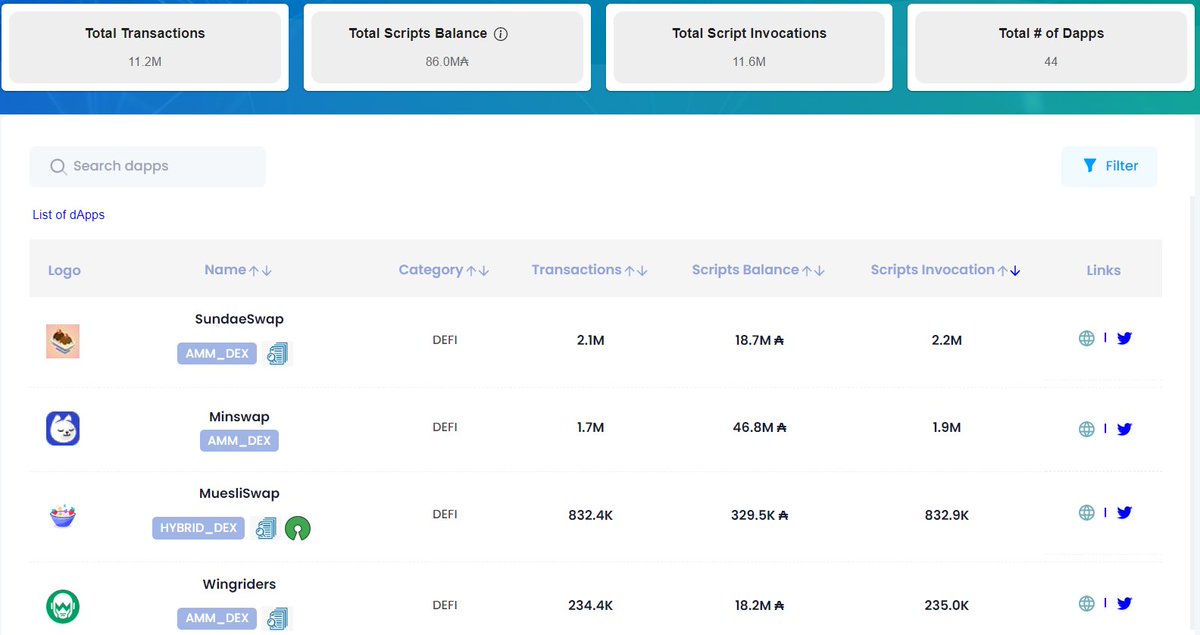Sort table by Name column
This screenshot has width=1200, height=635.
[238, 270]
